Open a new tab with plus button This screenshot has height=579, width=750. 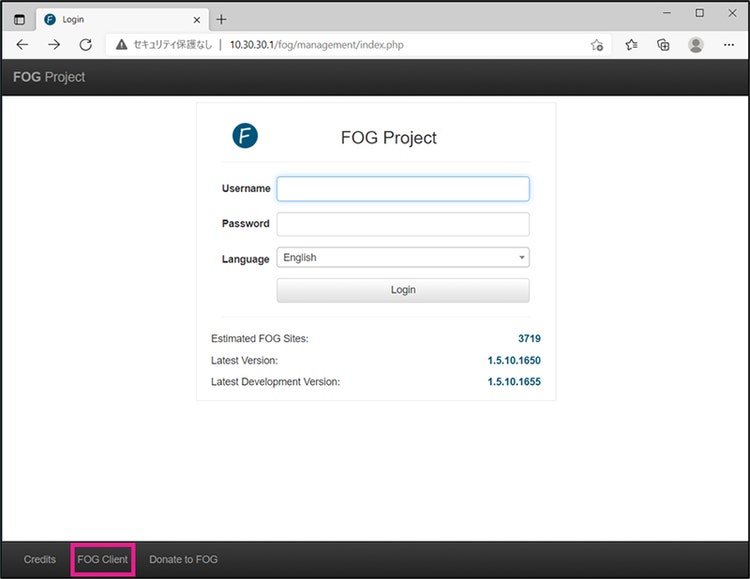[x=221, y=20]
